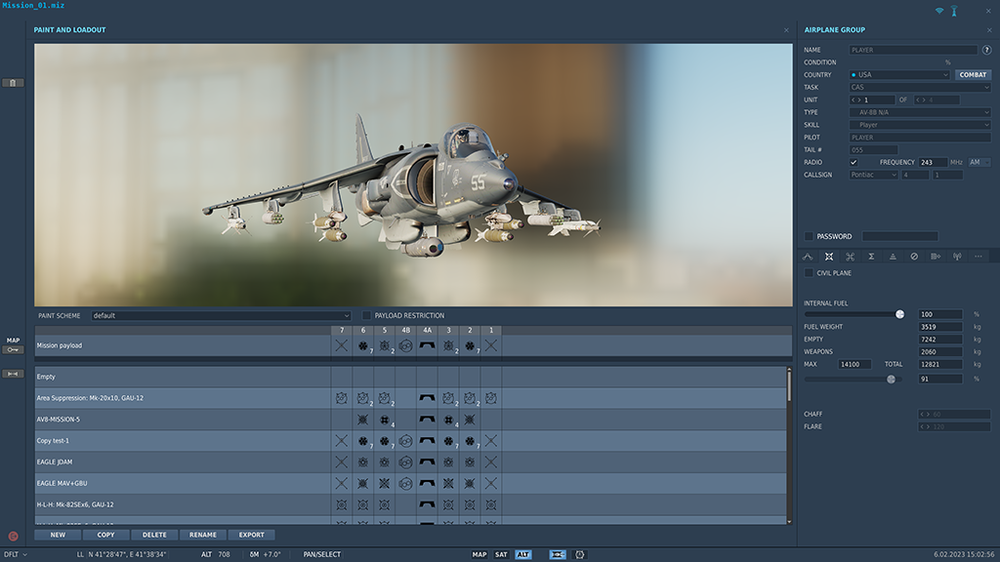Click the COPY payload button

[x=106, y=535]
